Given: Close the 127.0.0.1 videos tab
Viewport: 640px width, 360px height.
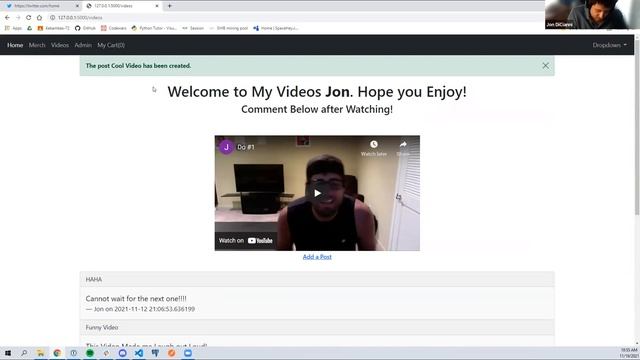Looking at the screenshot, I should [x=157, y=6].
